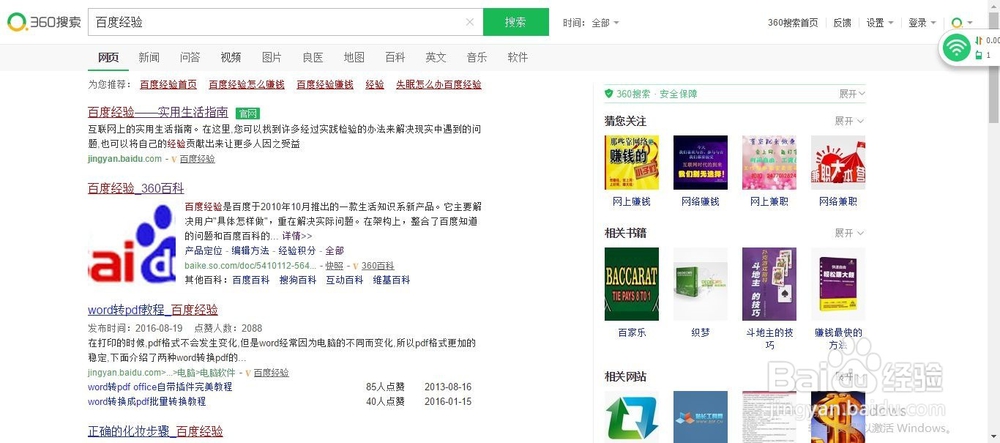Click the 快照 link under the 360百科 result
Viewport: 1000px width, 443px height.
tap(335, 266)
